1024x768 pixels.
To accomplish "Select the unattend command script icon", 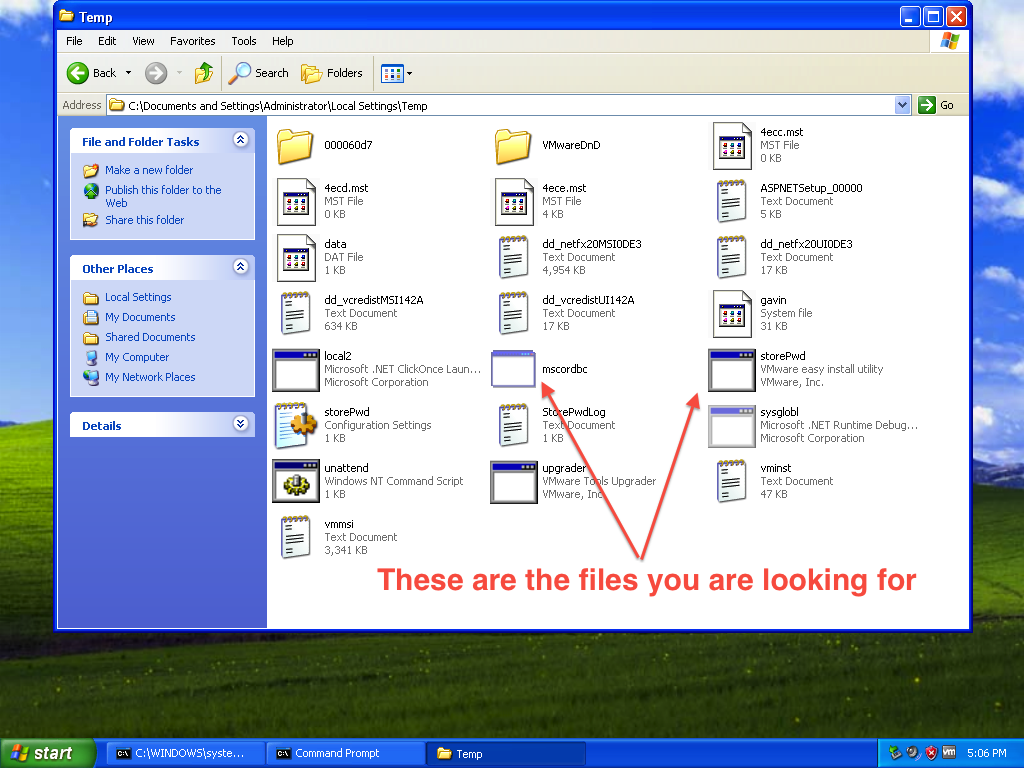I will [x=296, y=481].
